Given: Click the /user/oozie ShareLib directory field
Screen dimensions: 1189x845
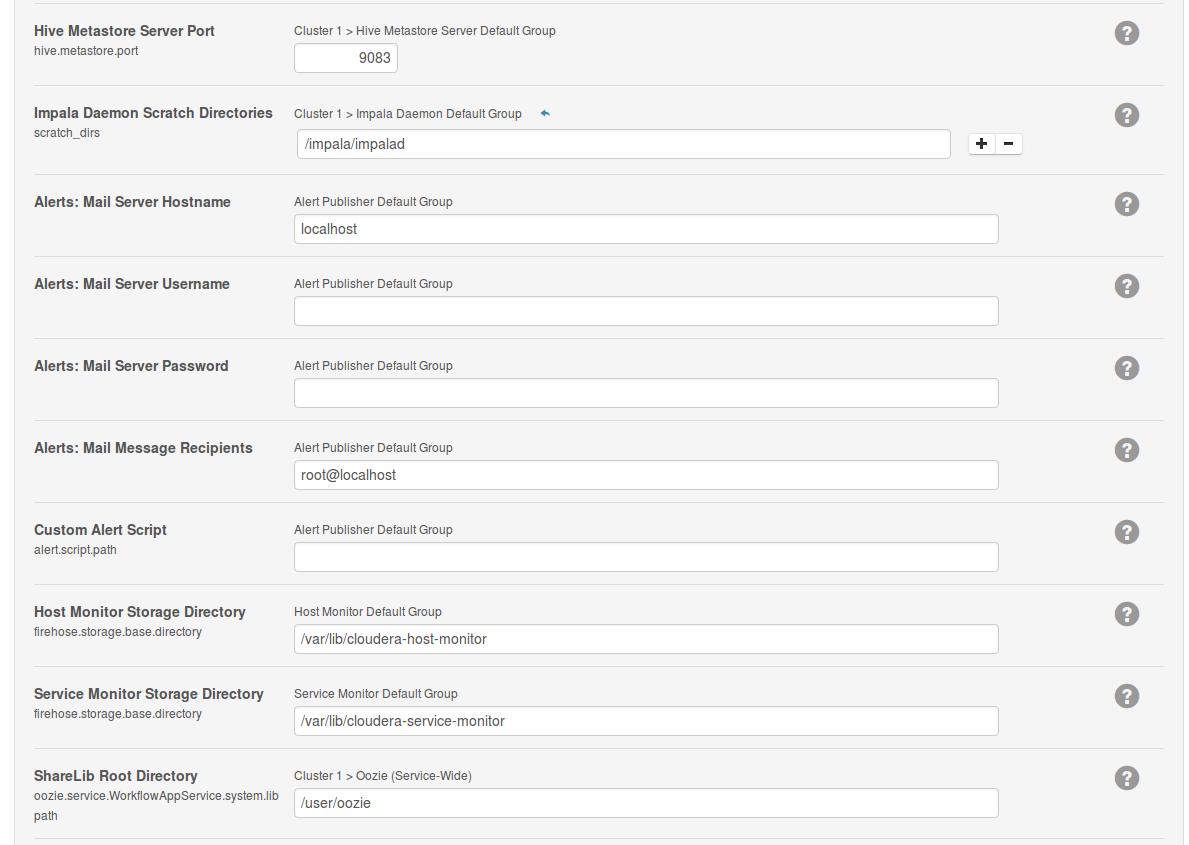Looking at the screenshot, I should coord(646,803).
